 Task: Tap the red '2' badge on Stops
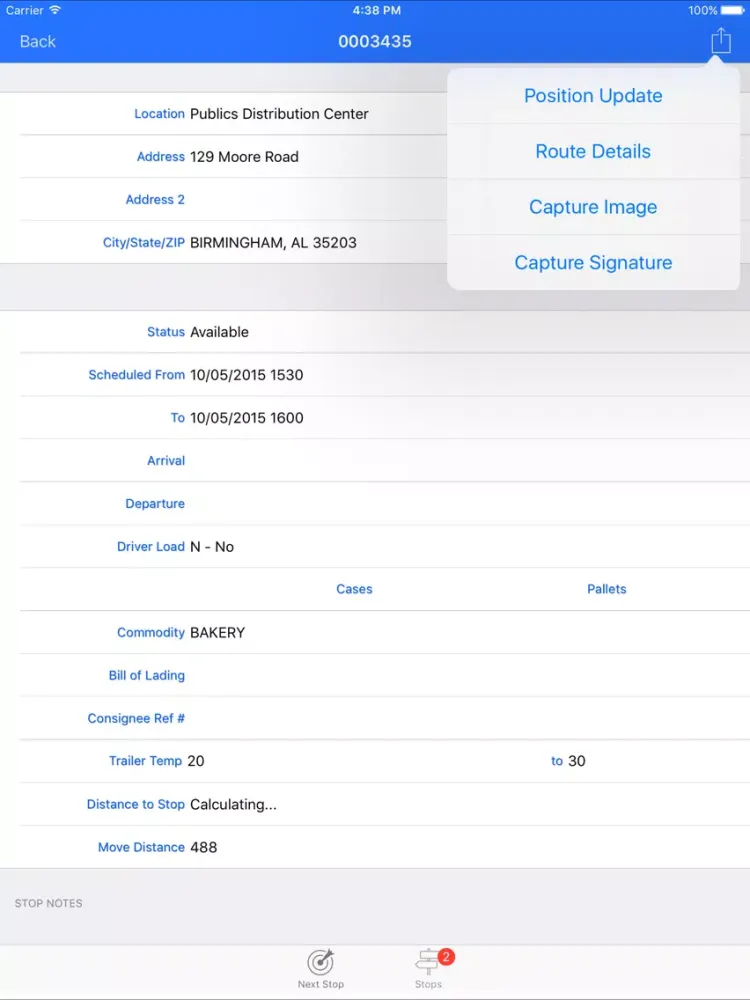point(446,957)
